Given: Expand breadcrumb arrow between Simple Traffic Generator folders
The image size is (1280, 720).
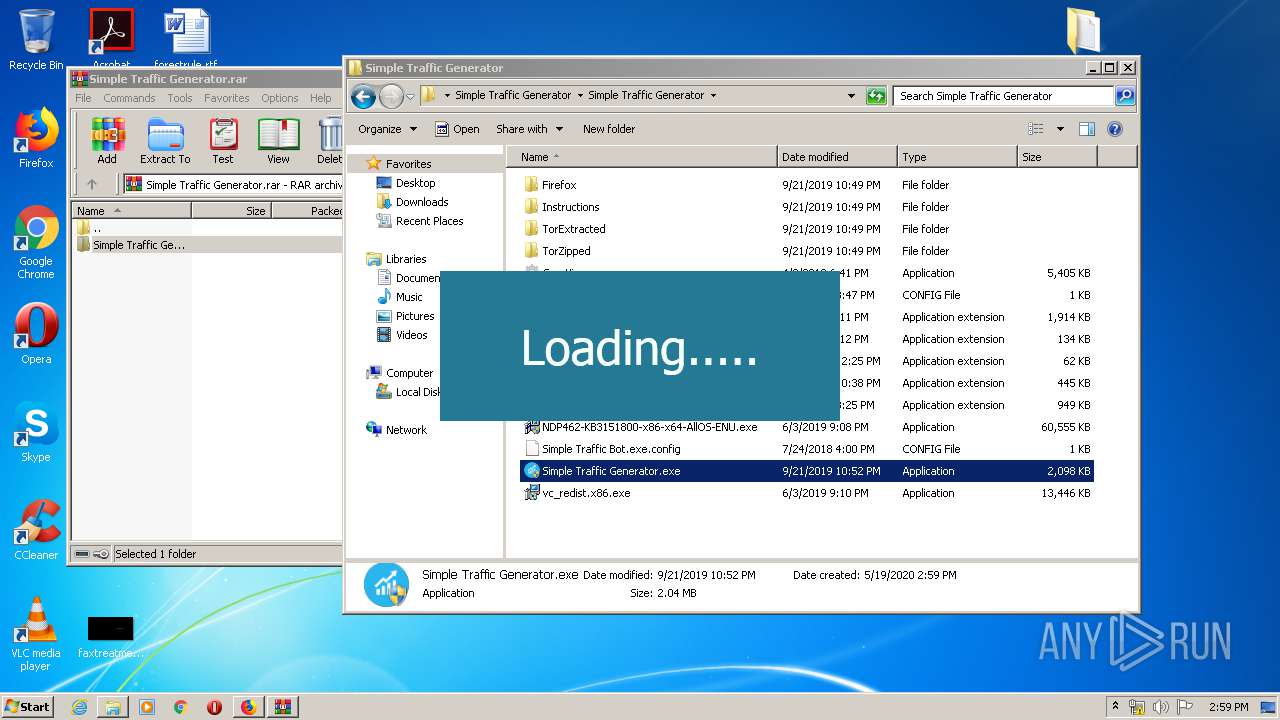Looking at the screenshot, I should click(x=580, y=96).
